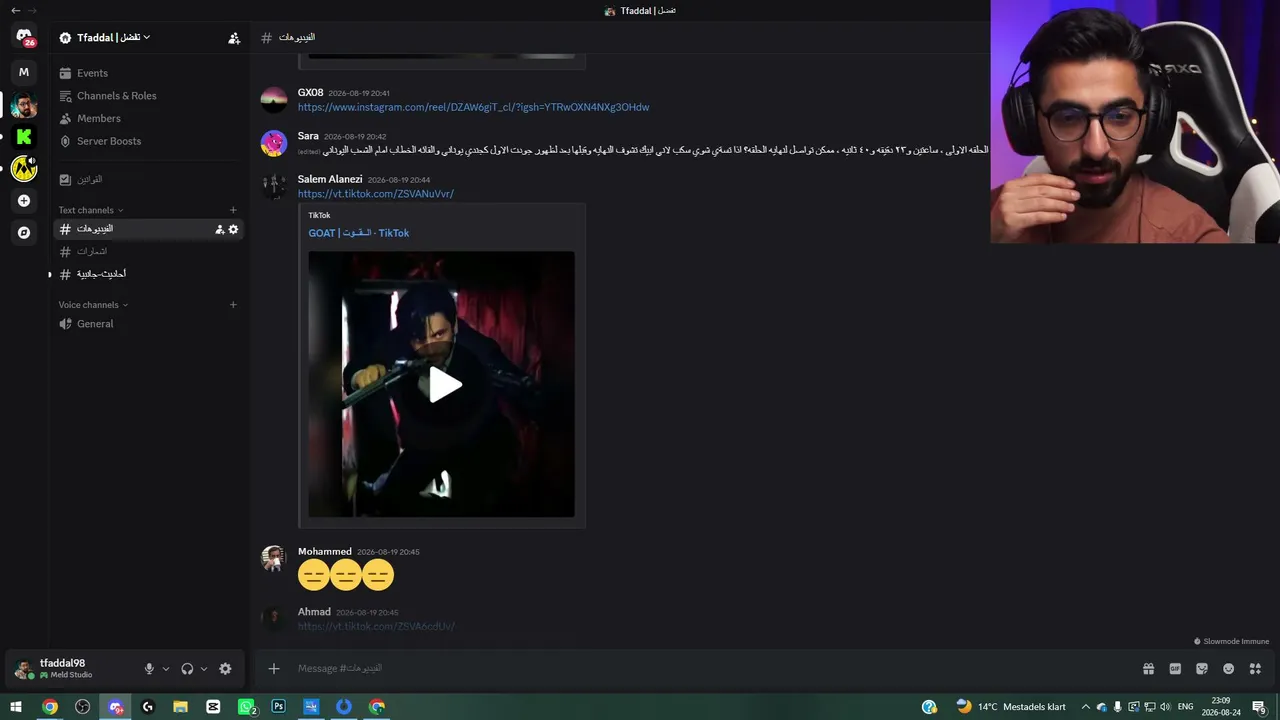Viewport: 1280px width, 720px height.
Task: Open the Discover servers compass icon
Action: point(24,232)
